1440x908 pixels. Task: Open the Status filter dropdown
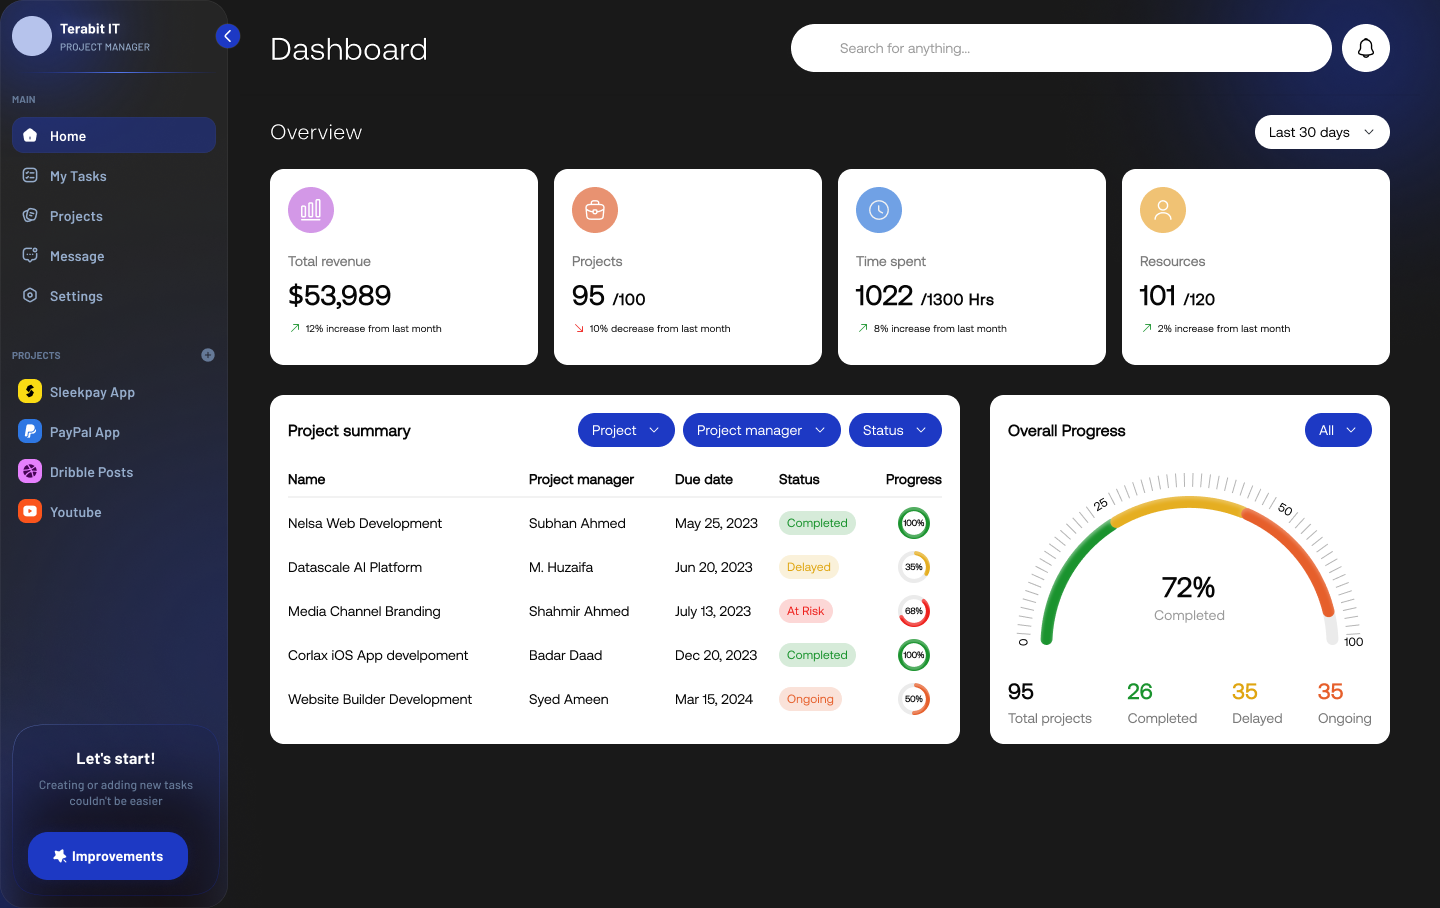coord(894,430)
